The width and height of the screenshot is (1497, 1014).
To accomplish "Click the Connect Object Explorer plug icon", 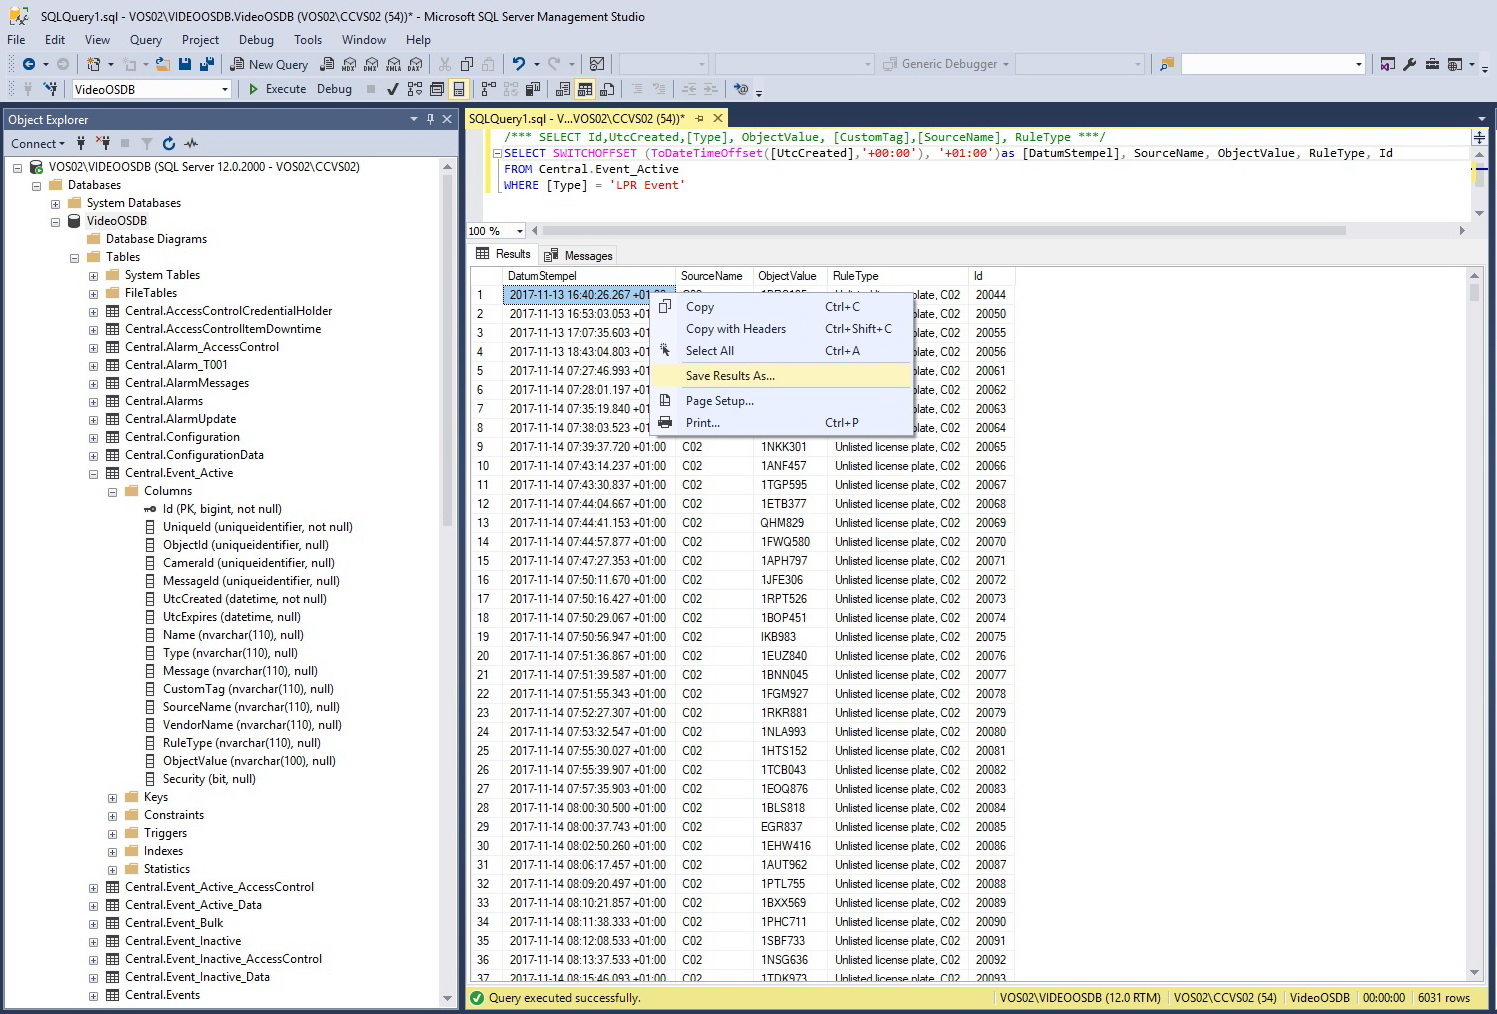I will click(81, 143).
